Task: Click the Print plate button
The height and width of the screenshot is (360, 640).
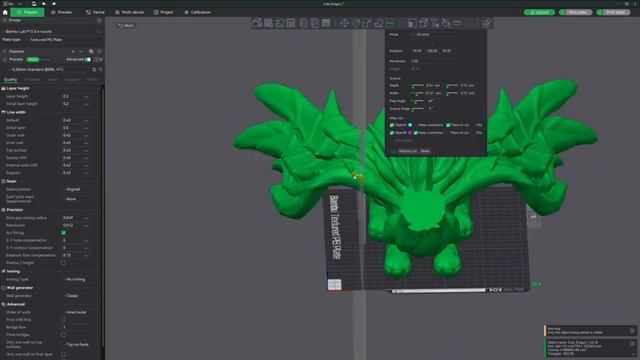Action: [613, 12]
